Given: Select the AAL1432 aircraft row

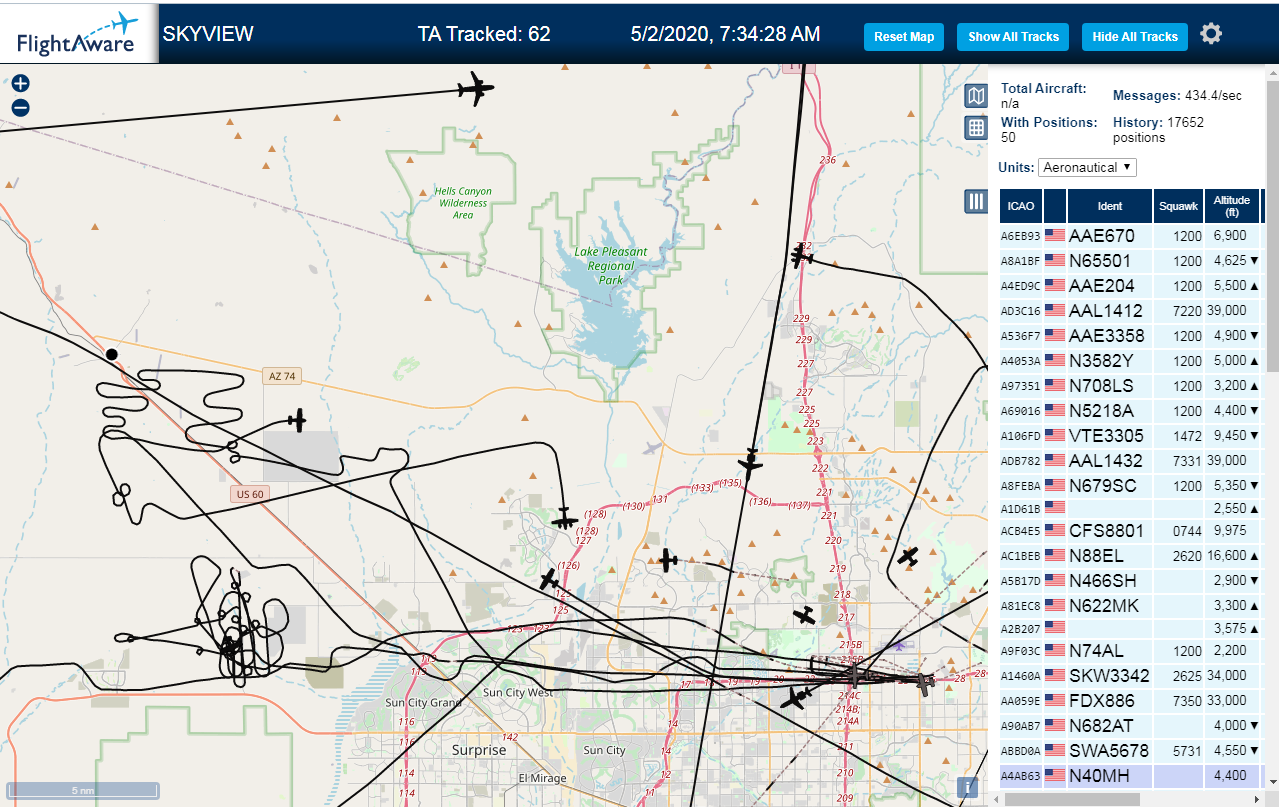Looking at the screenshot, I should 1130,461.
